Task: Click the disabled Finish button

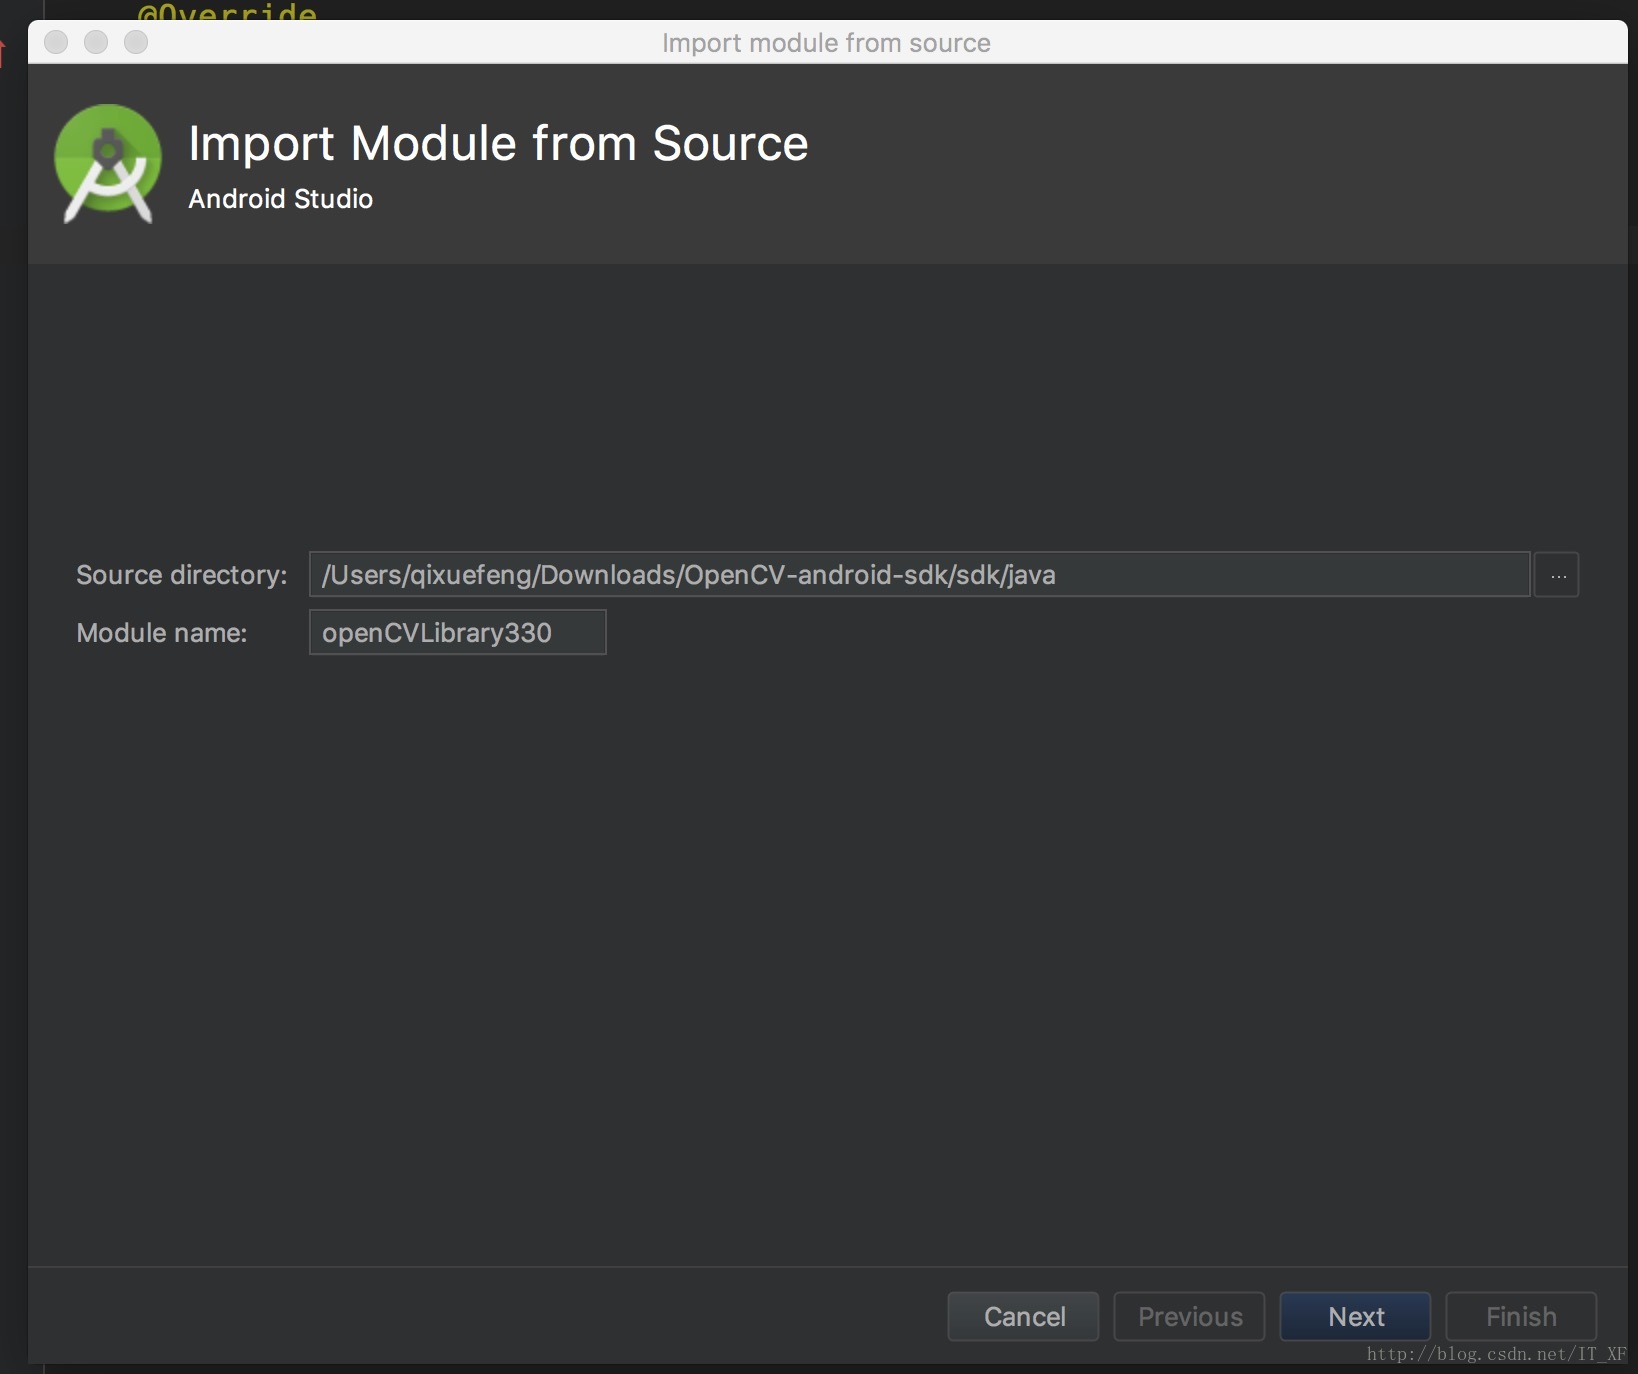Action: (x=1521, y=1316)
